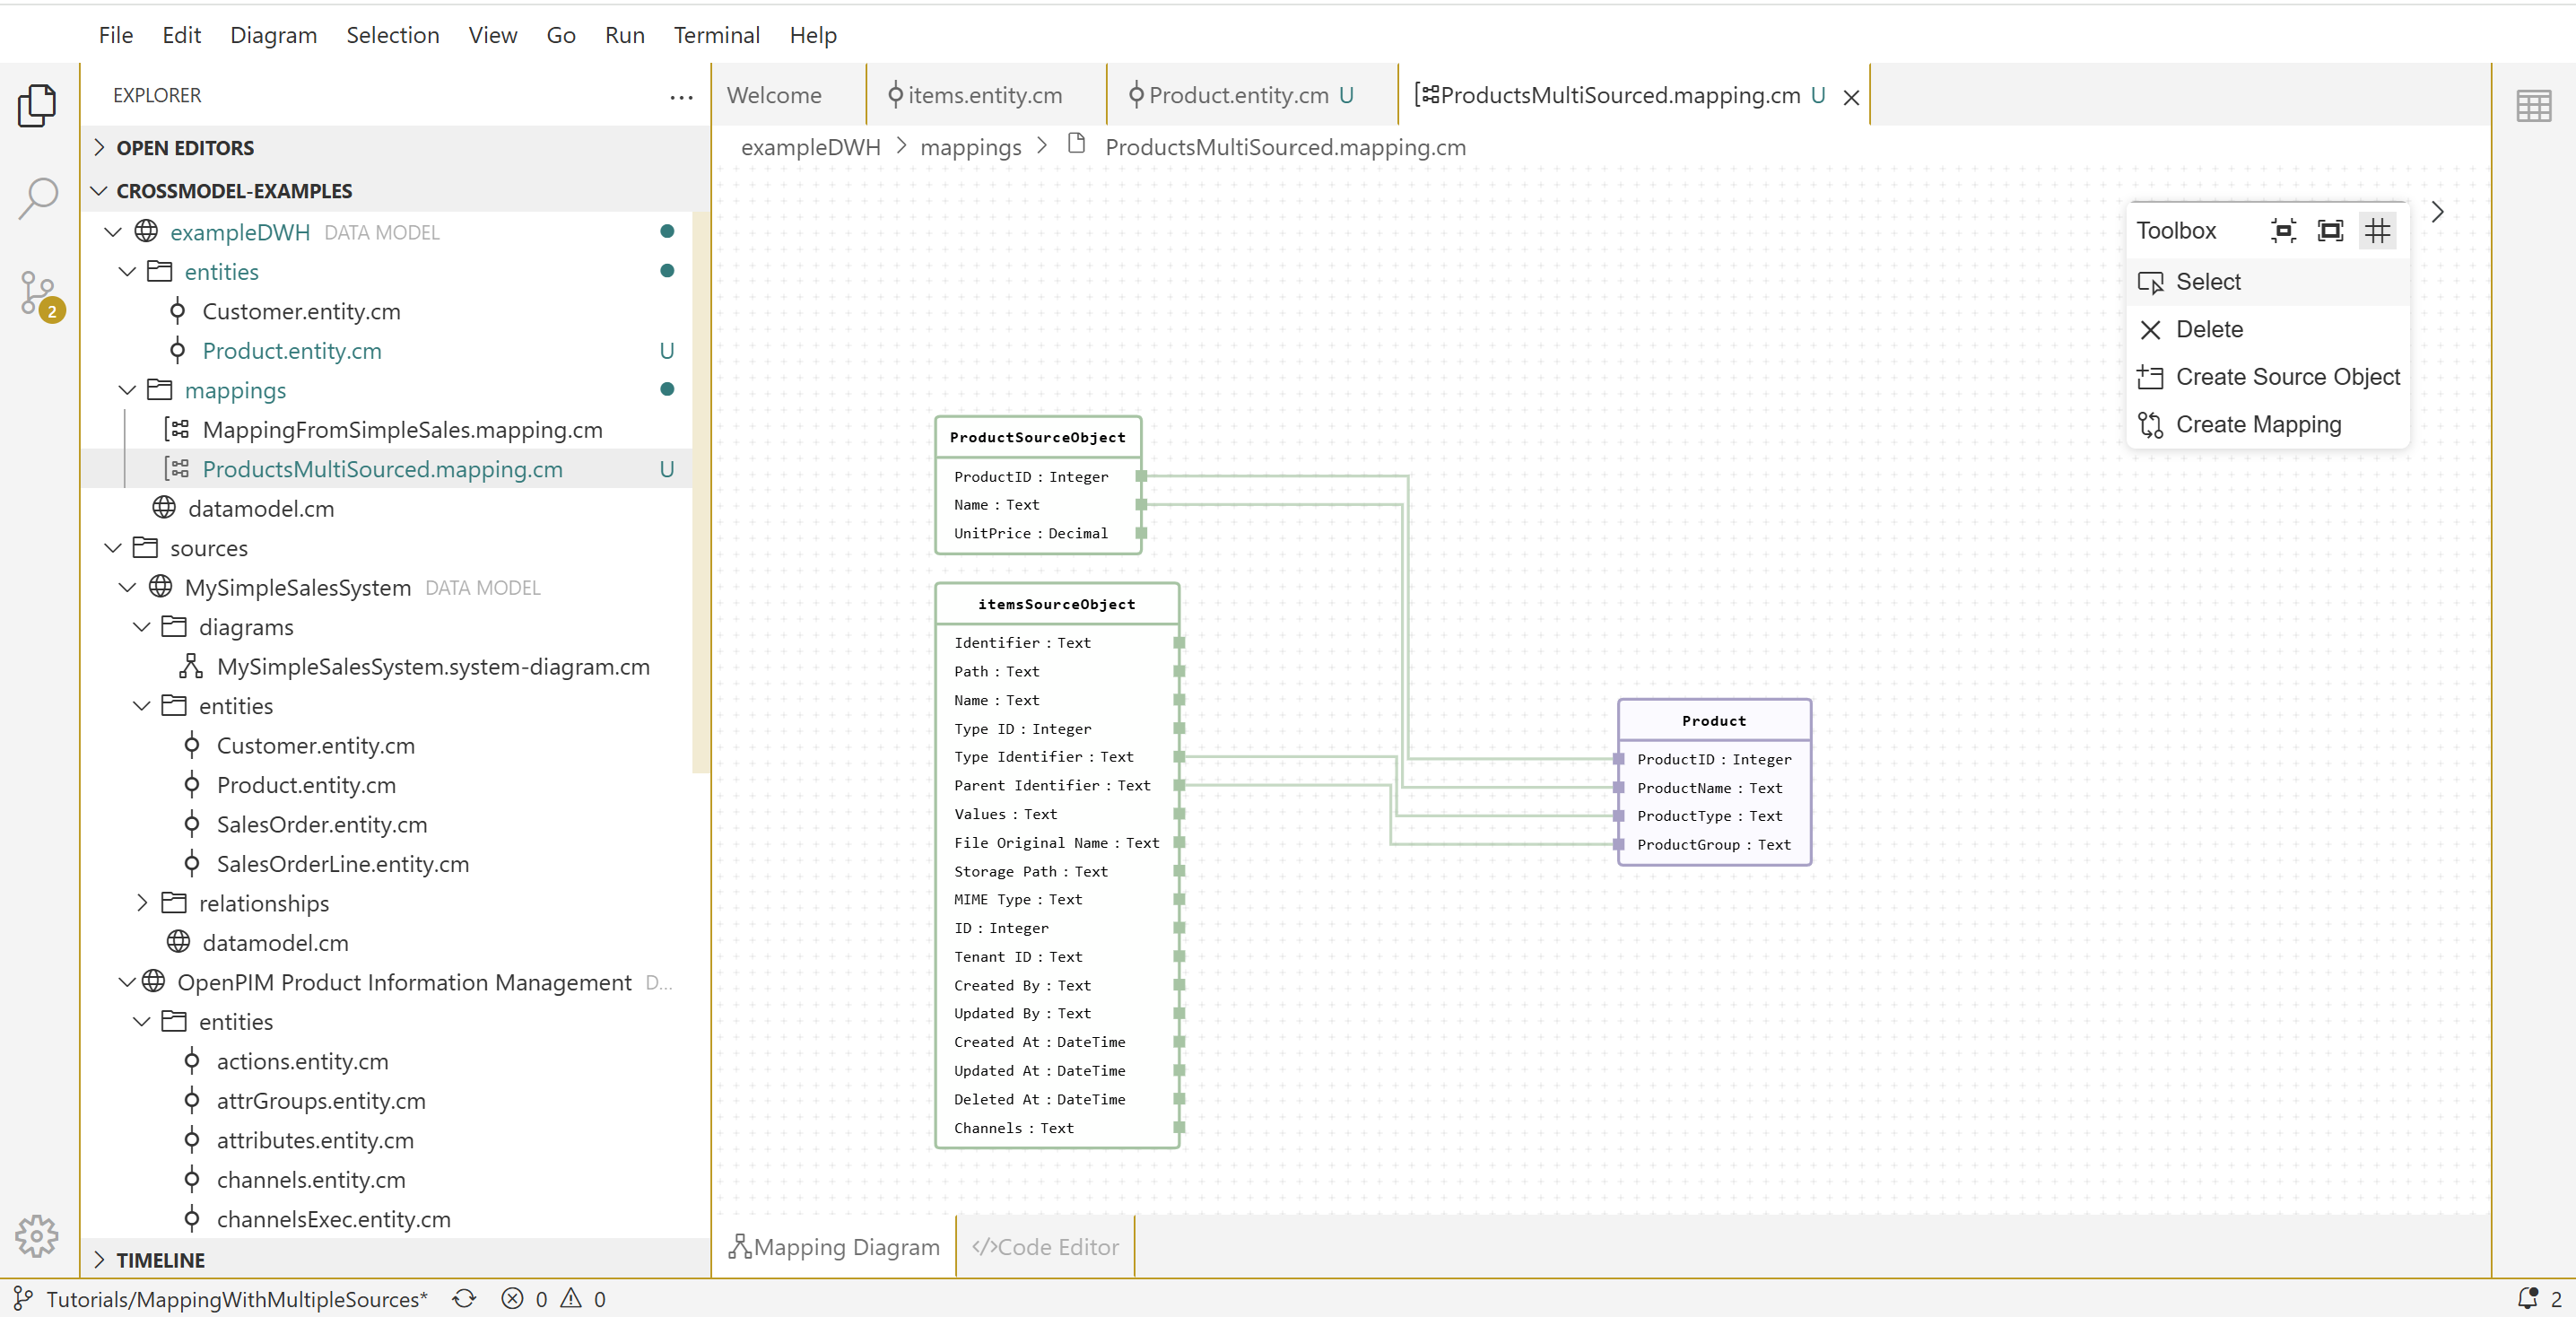Toggle the grid icon in Toolbox
Viewport: 2576px width, 1317px height.
[2377, 231]
